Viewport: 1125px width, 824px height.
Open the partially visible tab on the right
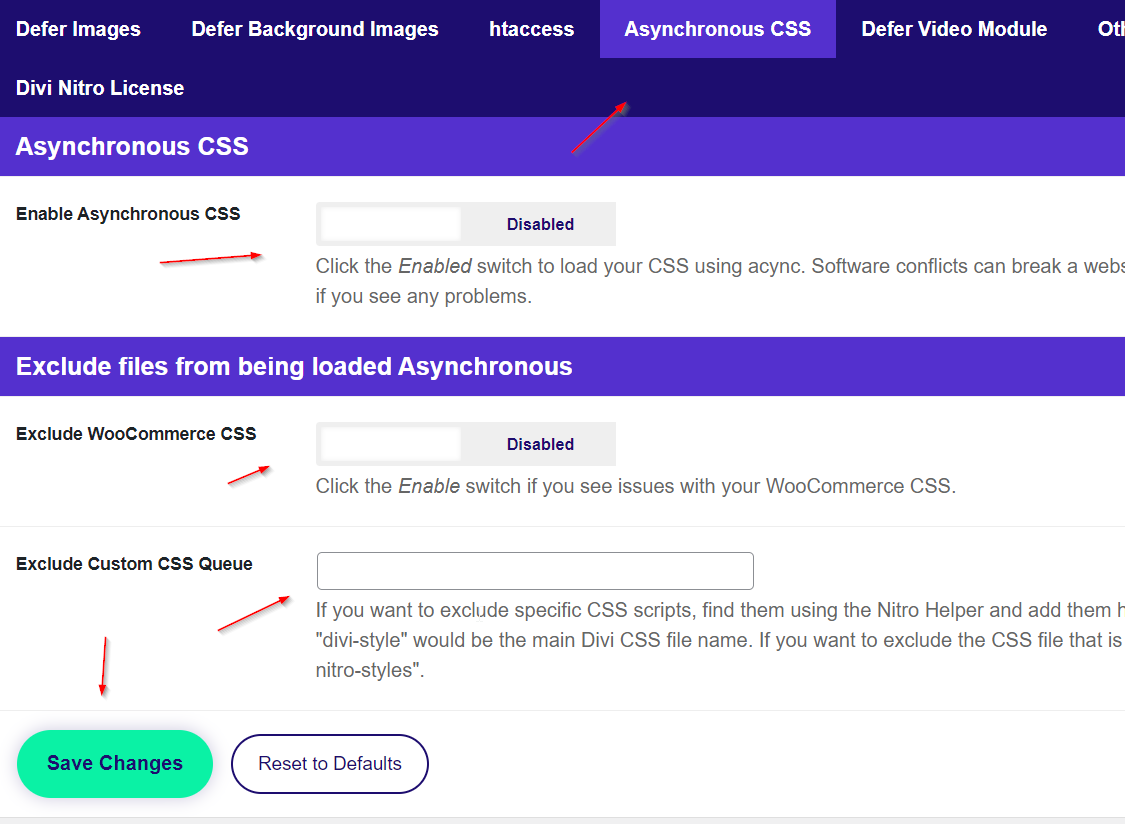click(1110, 29)
